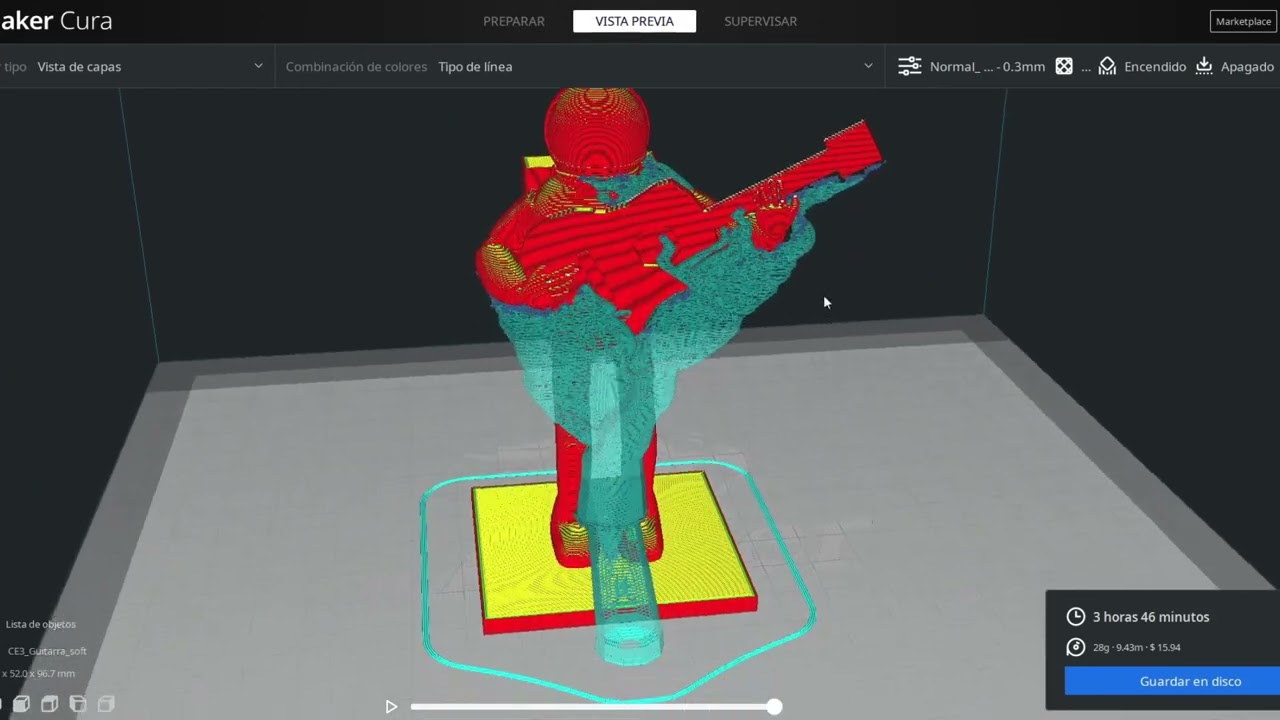Screen dimensions: 1280x720
Task: Click the Combinación de colores label
Action: click(356, 67)
